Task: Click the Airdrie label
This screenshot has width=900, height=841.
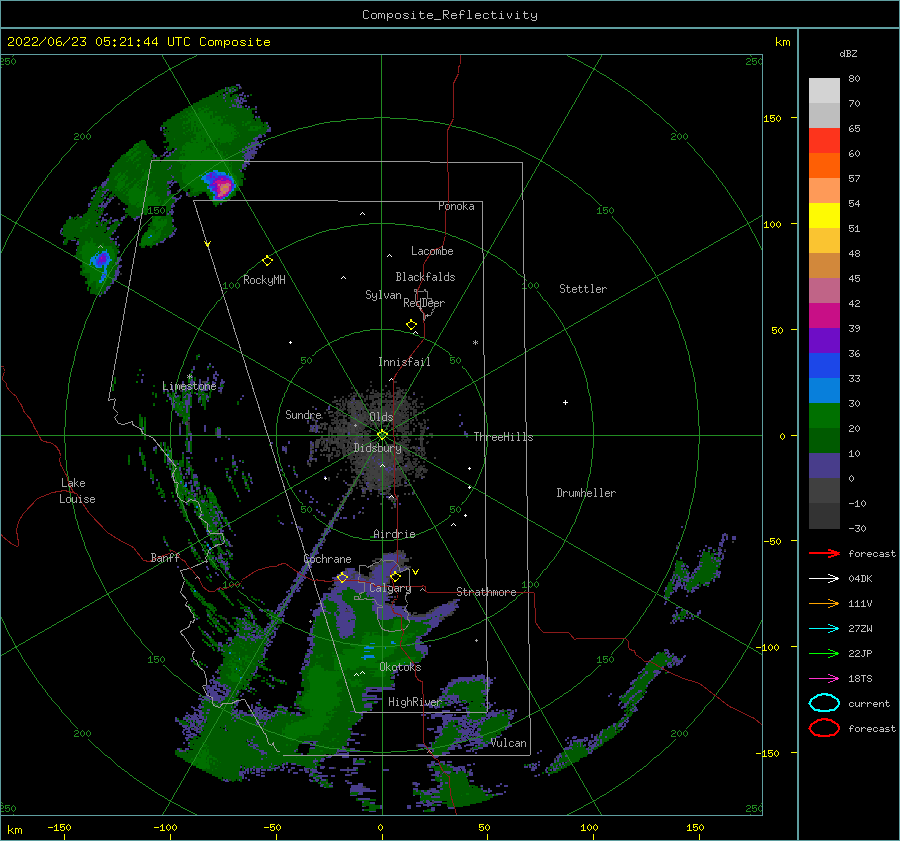Action: [394, 534]
